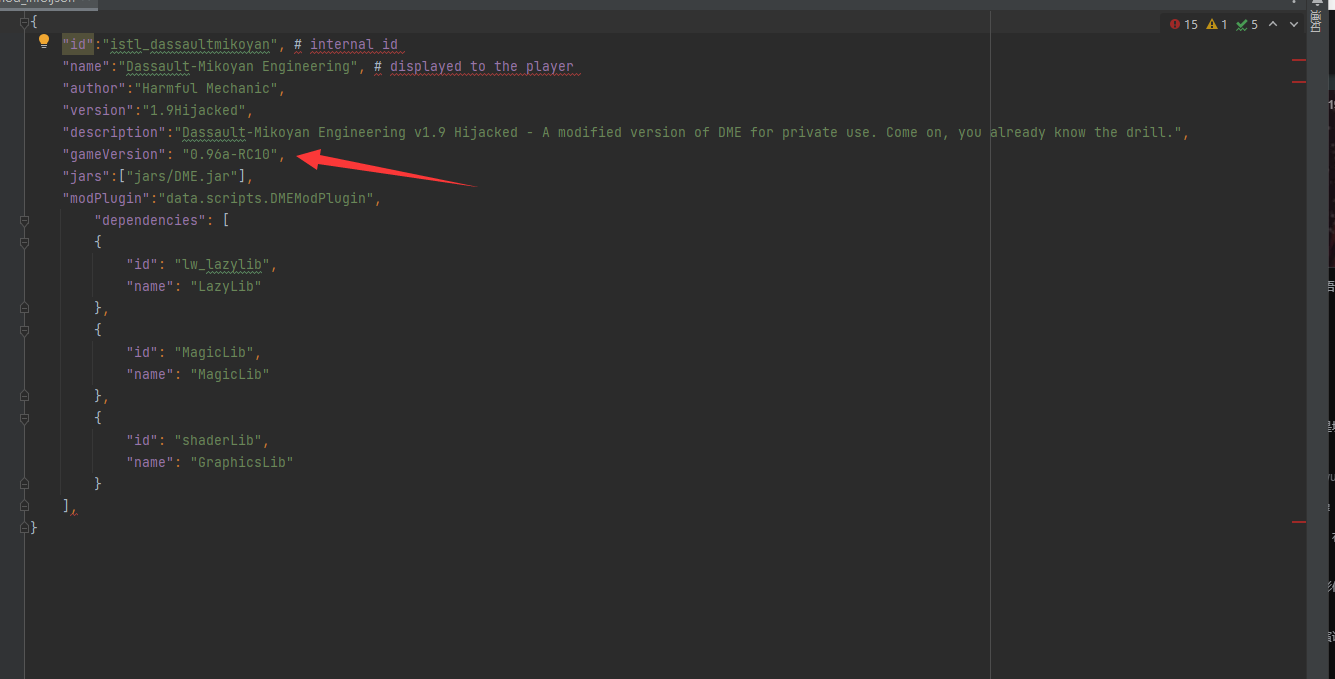Click the green typo check indicator

click(1246, 24)
